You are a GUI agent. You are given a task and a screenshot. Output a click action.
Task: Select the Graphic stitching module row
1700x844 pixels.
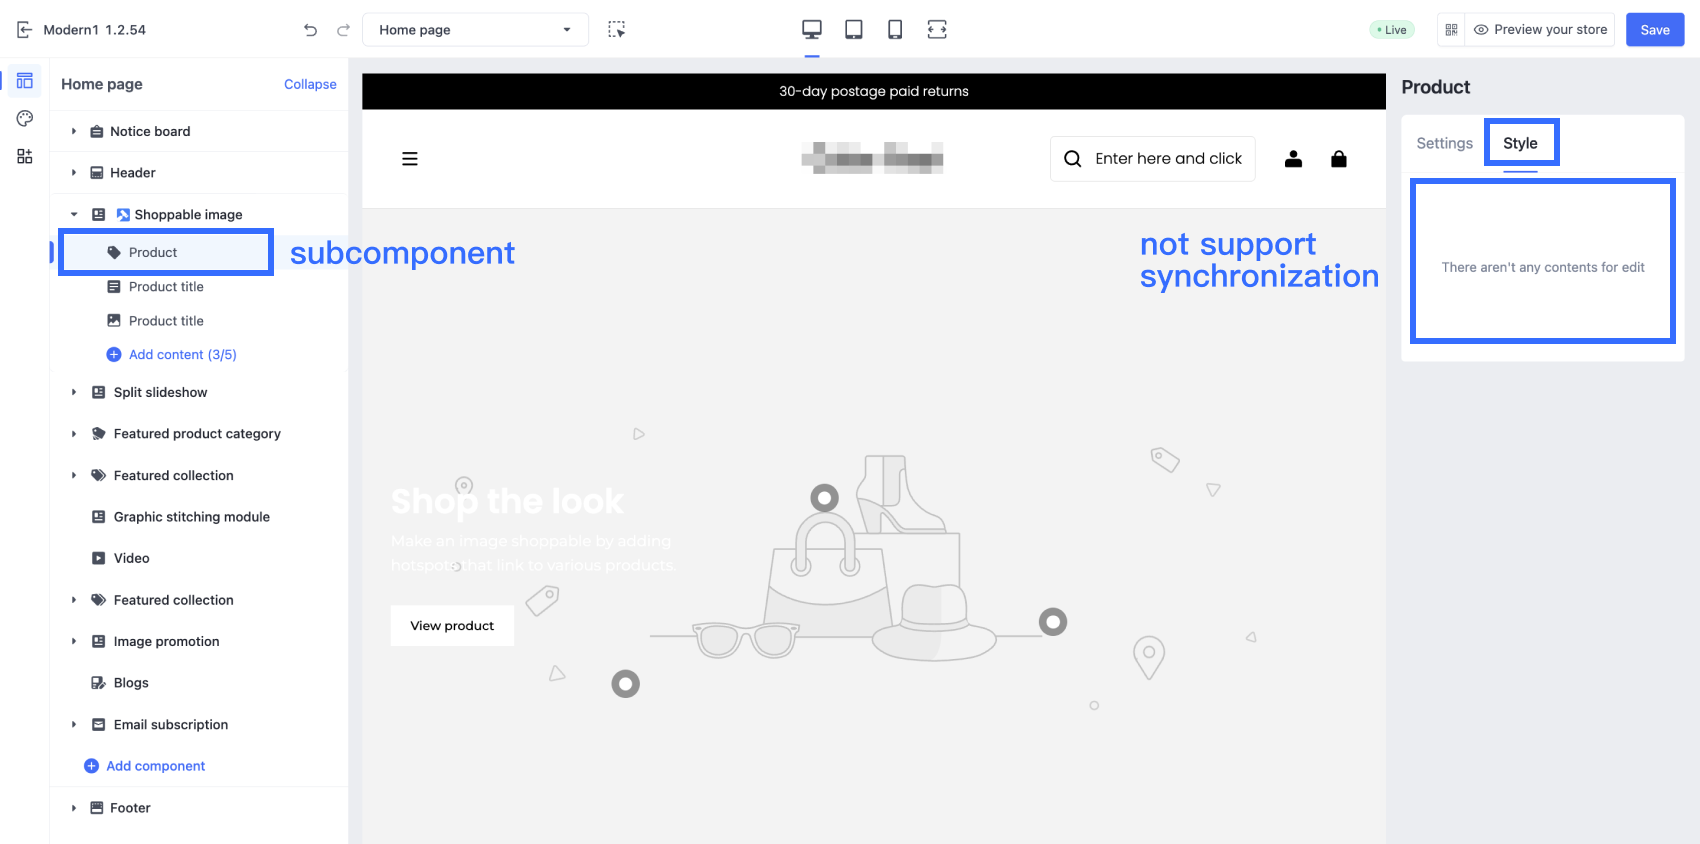(192, 517)
